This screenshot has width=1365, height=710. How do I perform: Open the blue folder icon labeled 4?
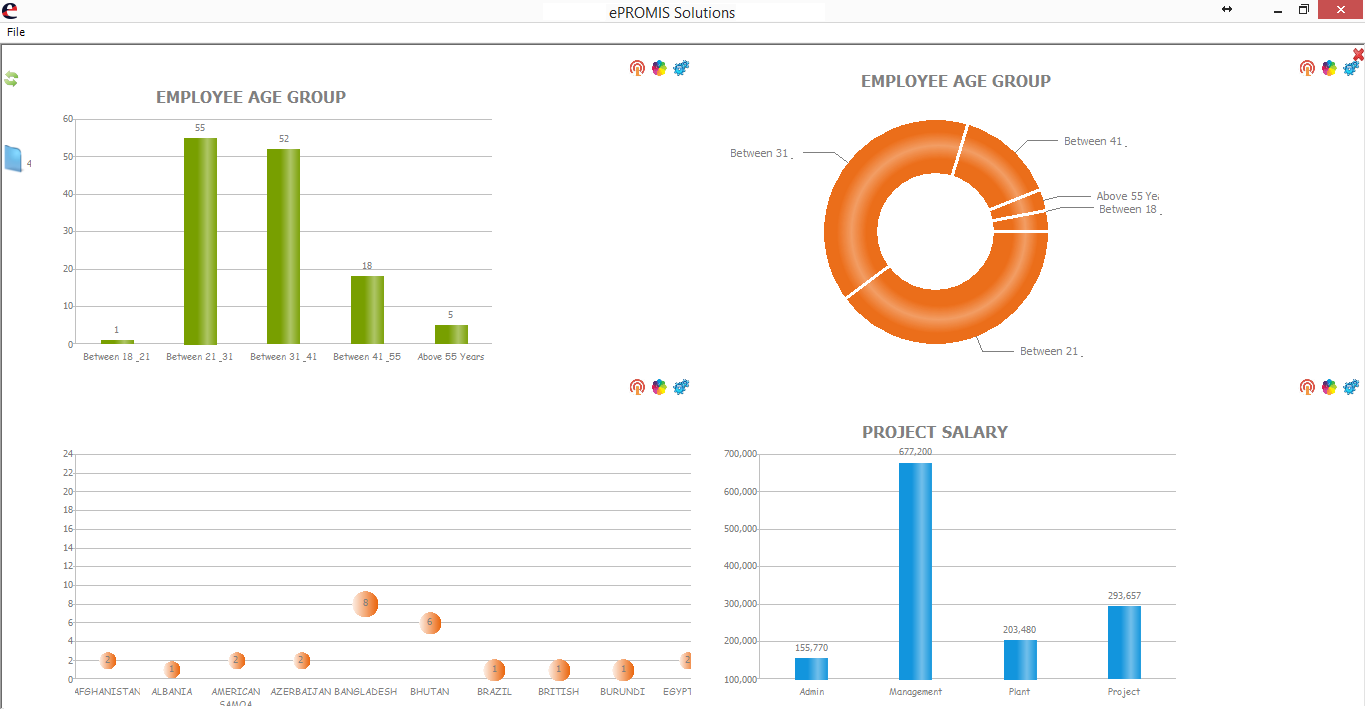[14, 159]
